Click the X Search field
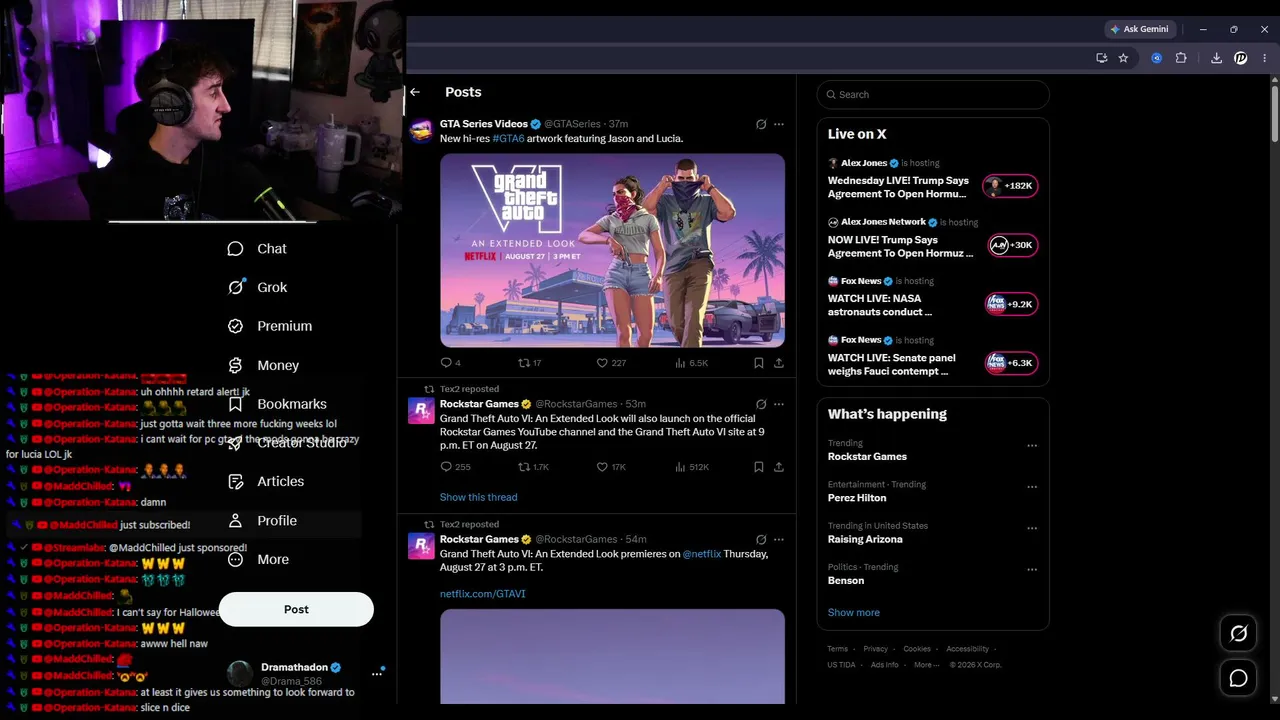 tap(933, 94)
